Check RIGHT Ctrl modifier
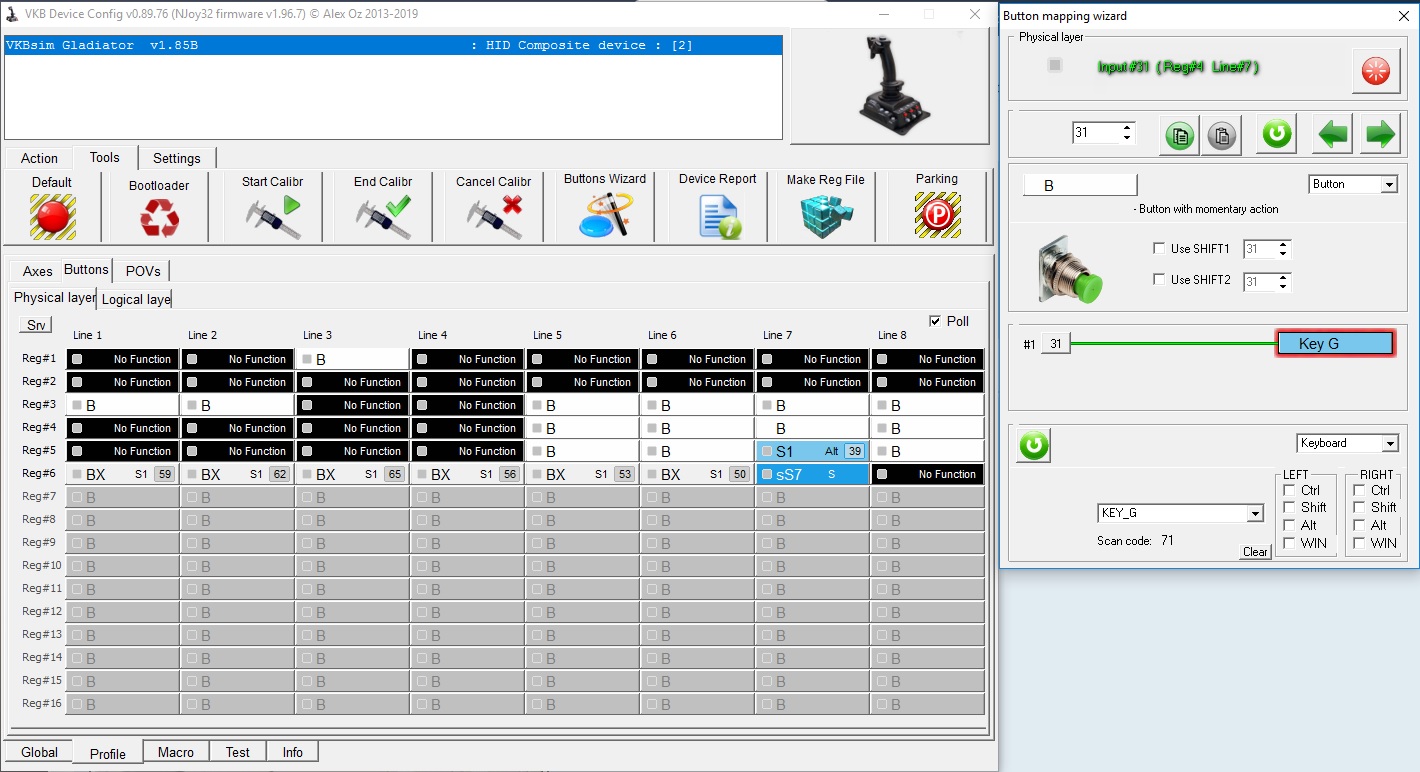The image size is (1420, 772). 1359,490
